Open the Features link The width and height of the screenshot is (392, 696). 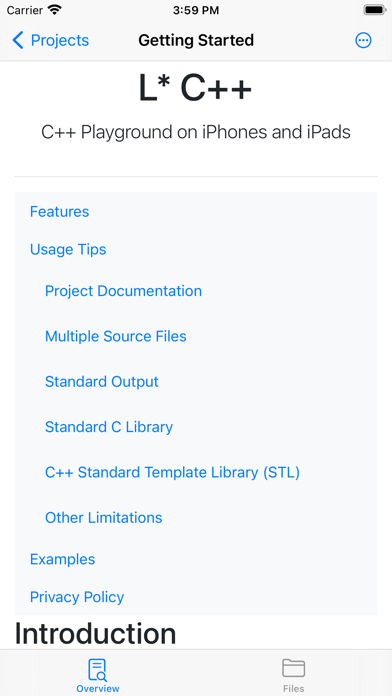pyautogui.click(x=59, y=211)
